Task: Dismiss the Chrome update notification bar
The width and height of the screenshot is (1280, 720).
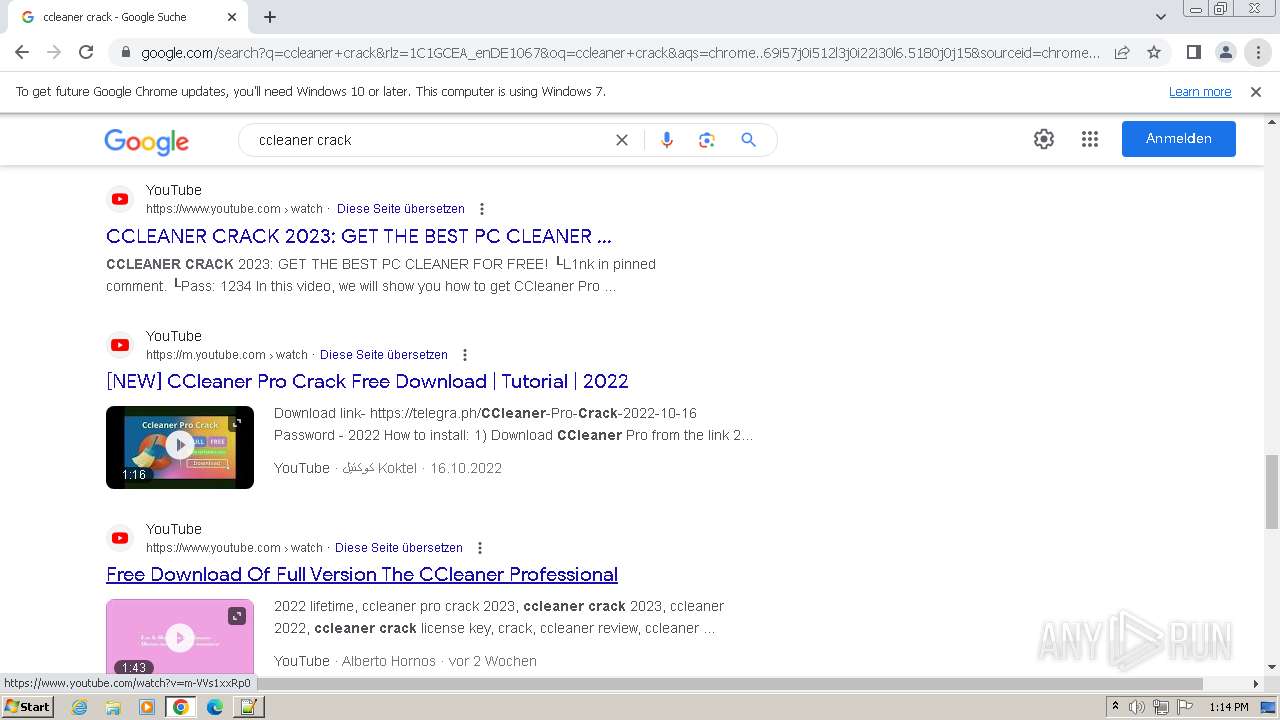Action: (1256, 92)
